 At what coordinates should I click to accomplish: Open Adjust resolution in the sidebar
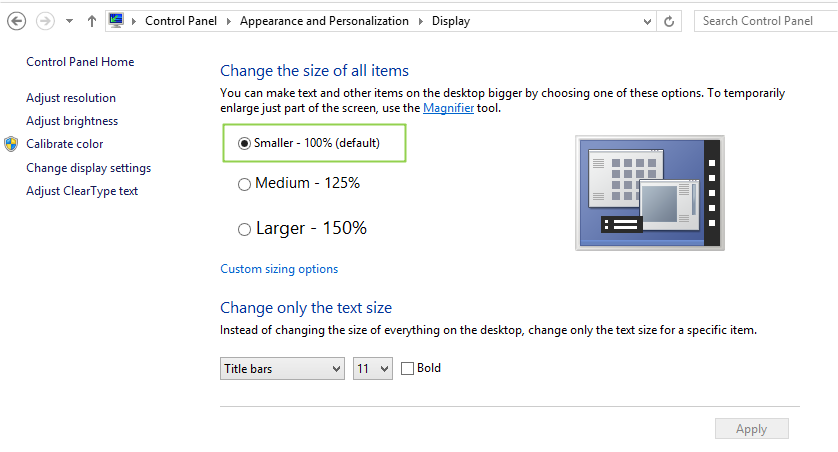tap(71, 98)
